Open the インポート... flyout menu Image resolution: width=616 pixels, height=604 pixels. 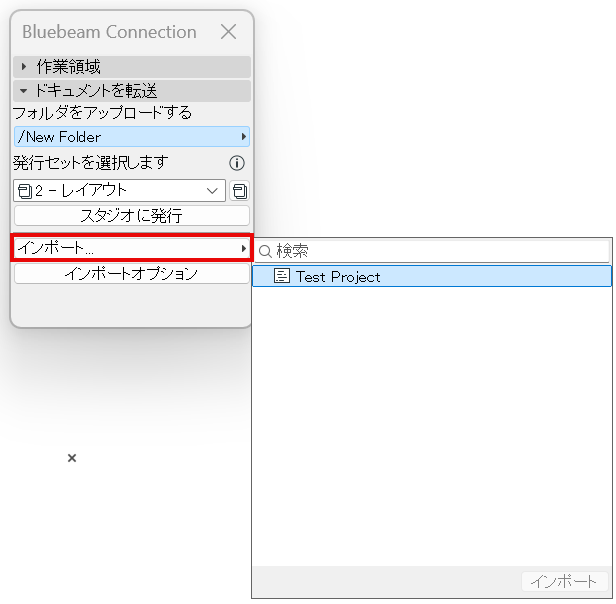pos(132,248)
